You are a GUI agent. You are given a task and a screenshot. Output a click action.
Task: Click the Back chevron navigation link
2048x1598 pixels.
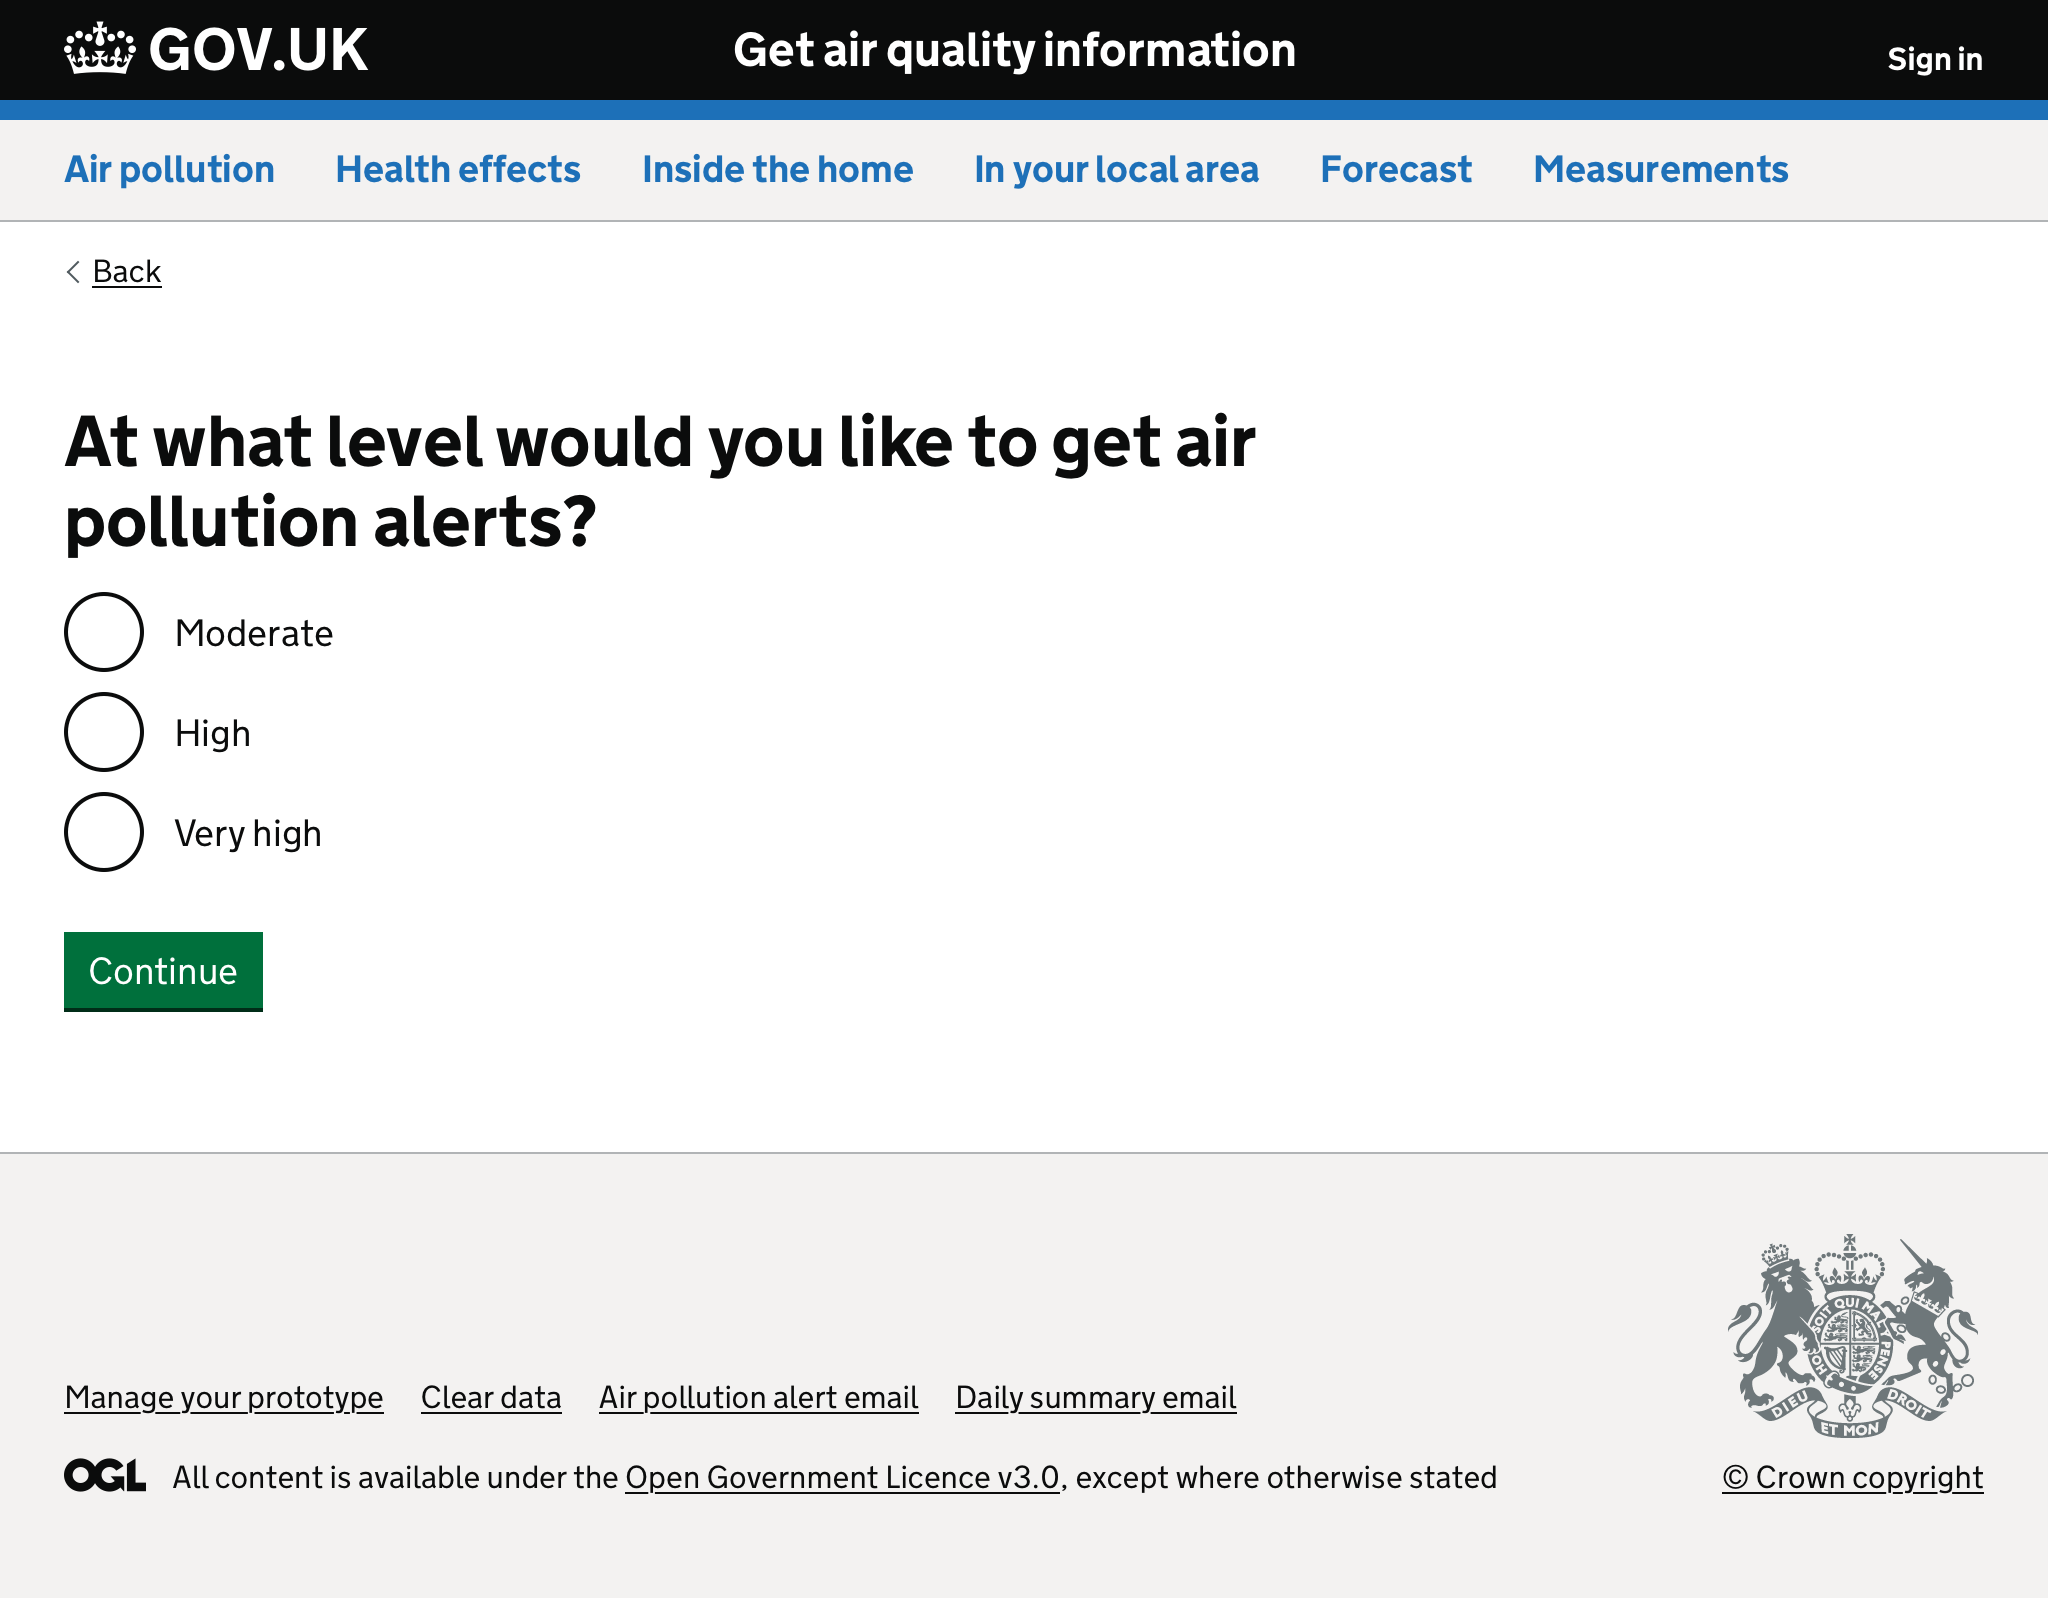point(111,271)
